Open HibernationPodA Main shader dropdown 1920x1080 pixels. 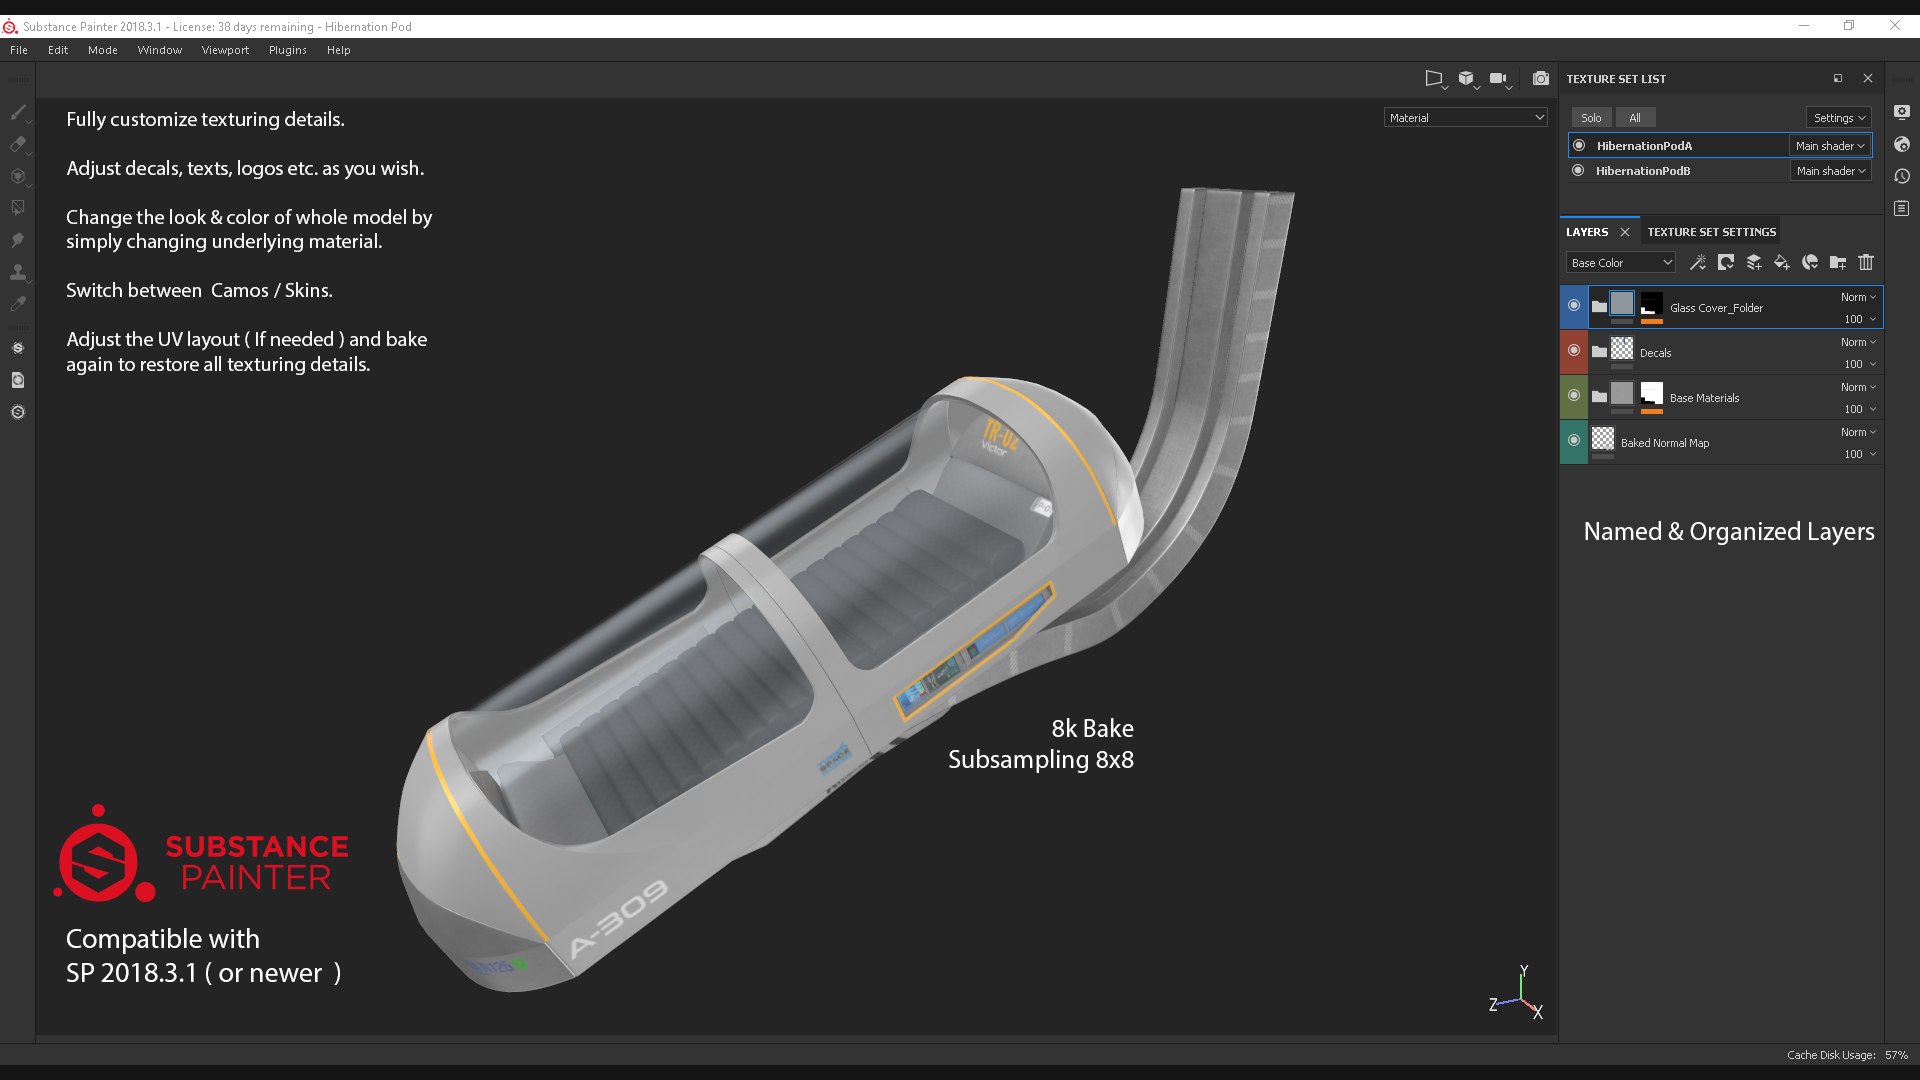[1830, 146]
